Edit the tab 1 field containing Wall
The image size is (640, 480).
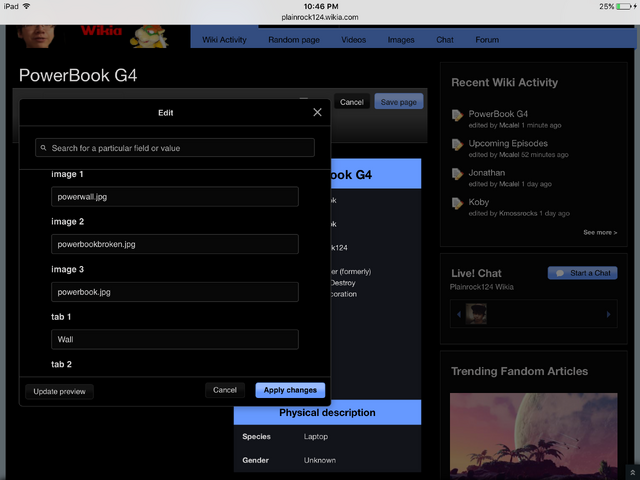[175, 339]
